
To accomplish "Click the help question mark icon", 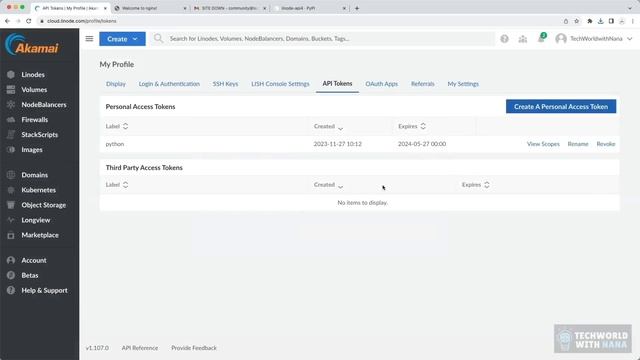I will pos(504,39).
